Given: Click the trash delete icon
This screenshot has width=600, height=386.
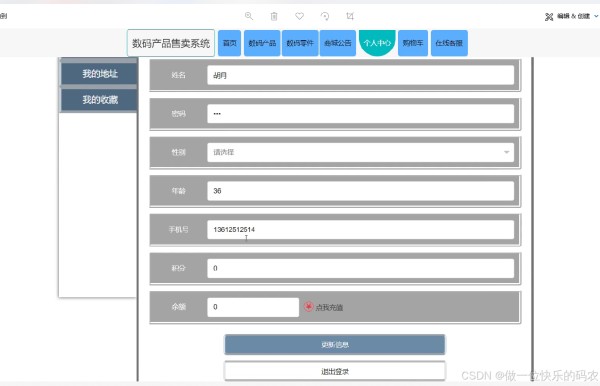Looking at the screenshot, I should 274,16.
